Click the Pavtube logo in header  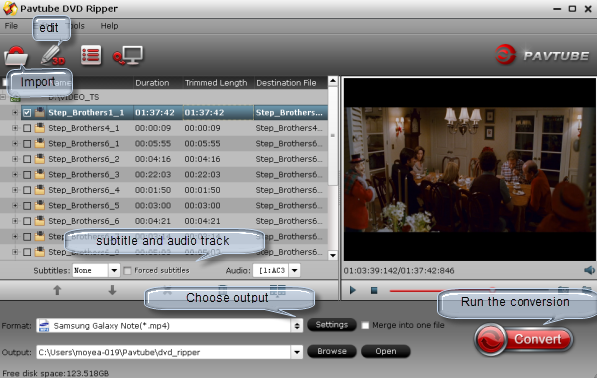coord(541,55)
